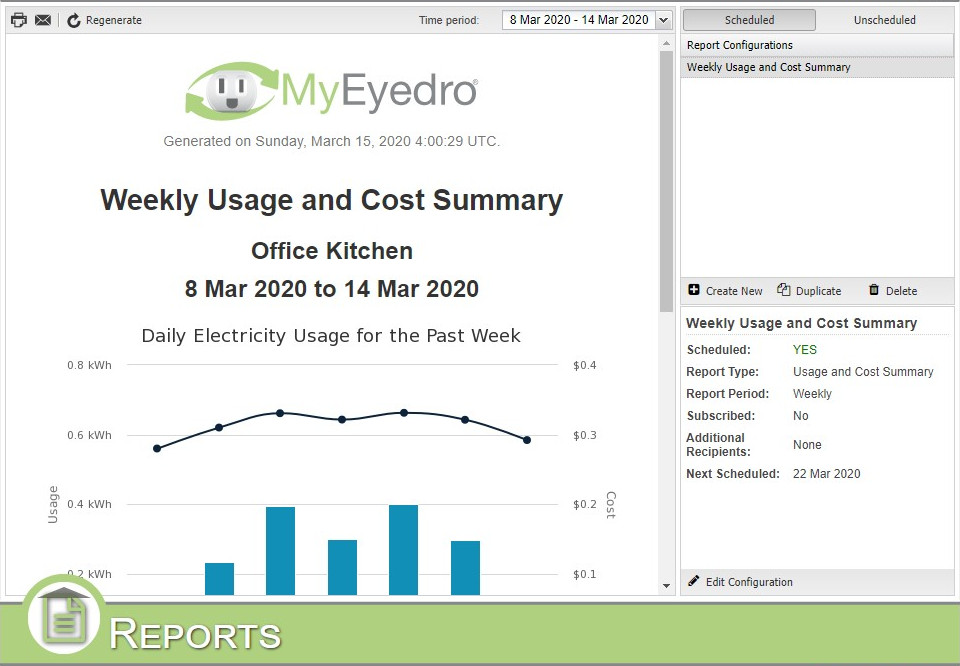Click the REPORTS footer banner title

tap(195, 634)
